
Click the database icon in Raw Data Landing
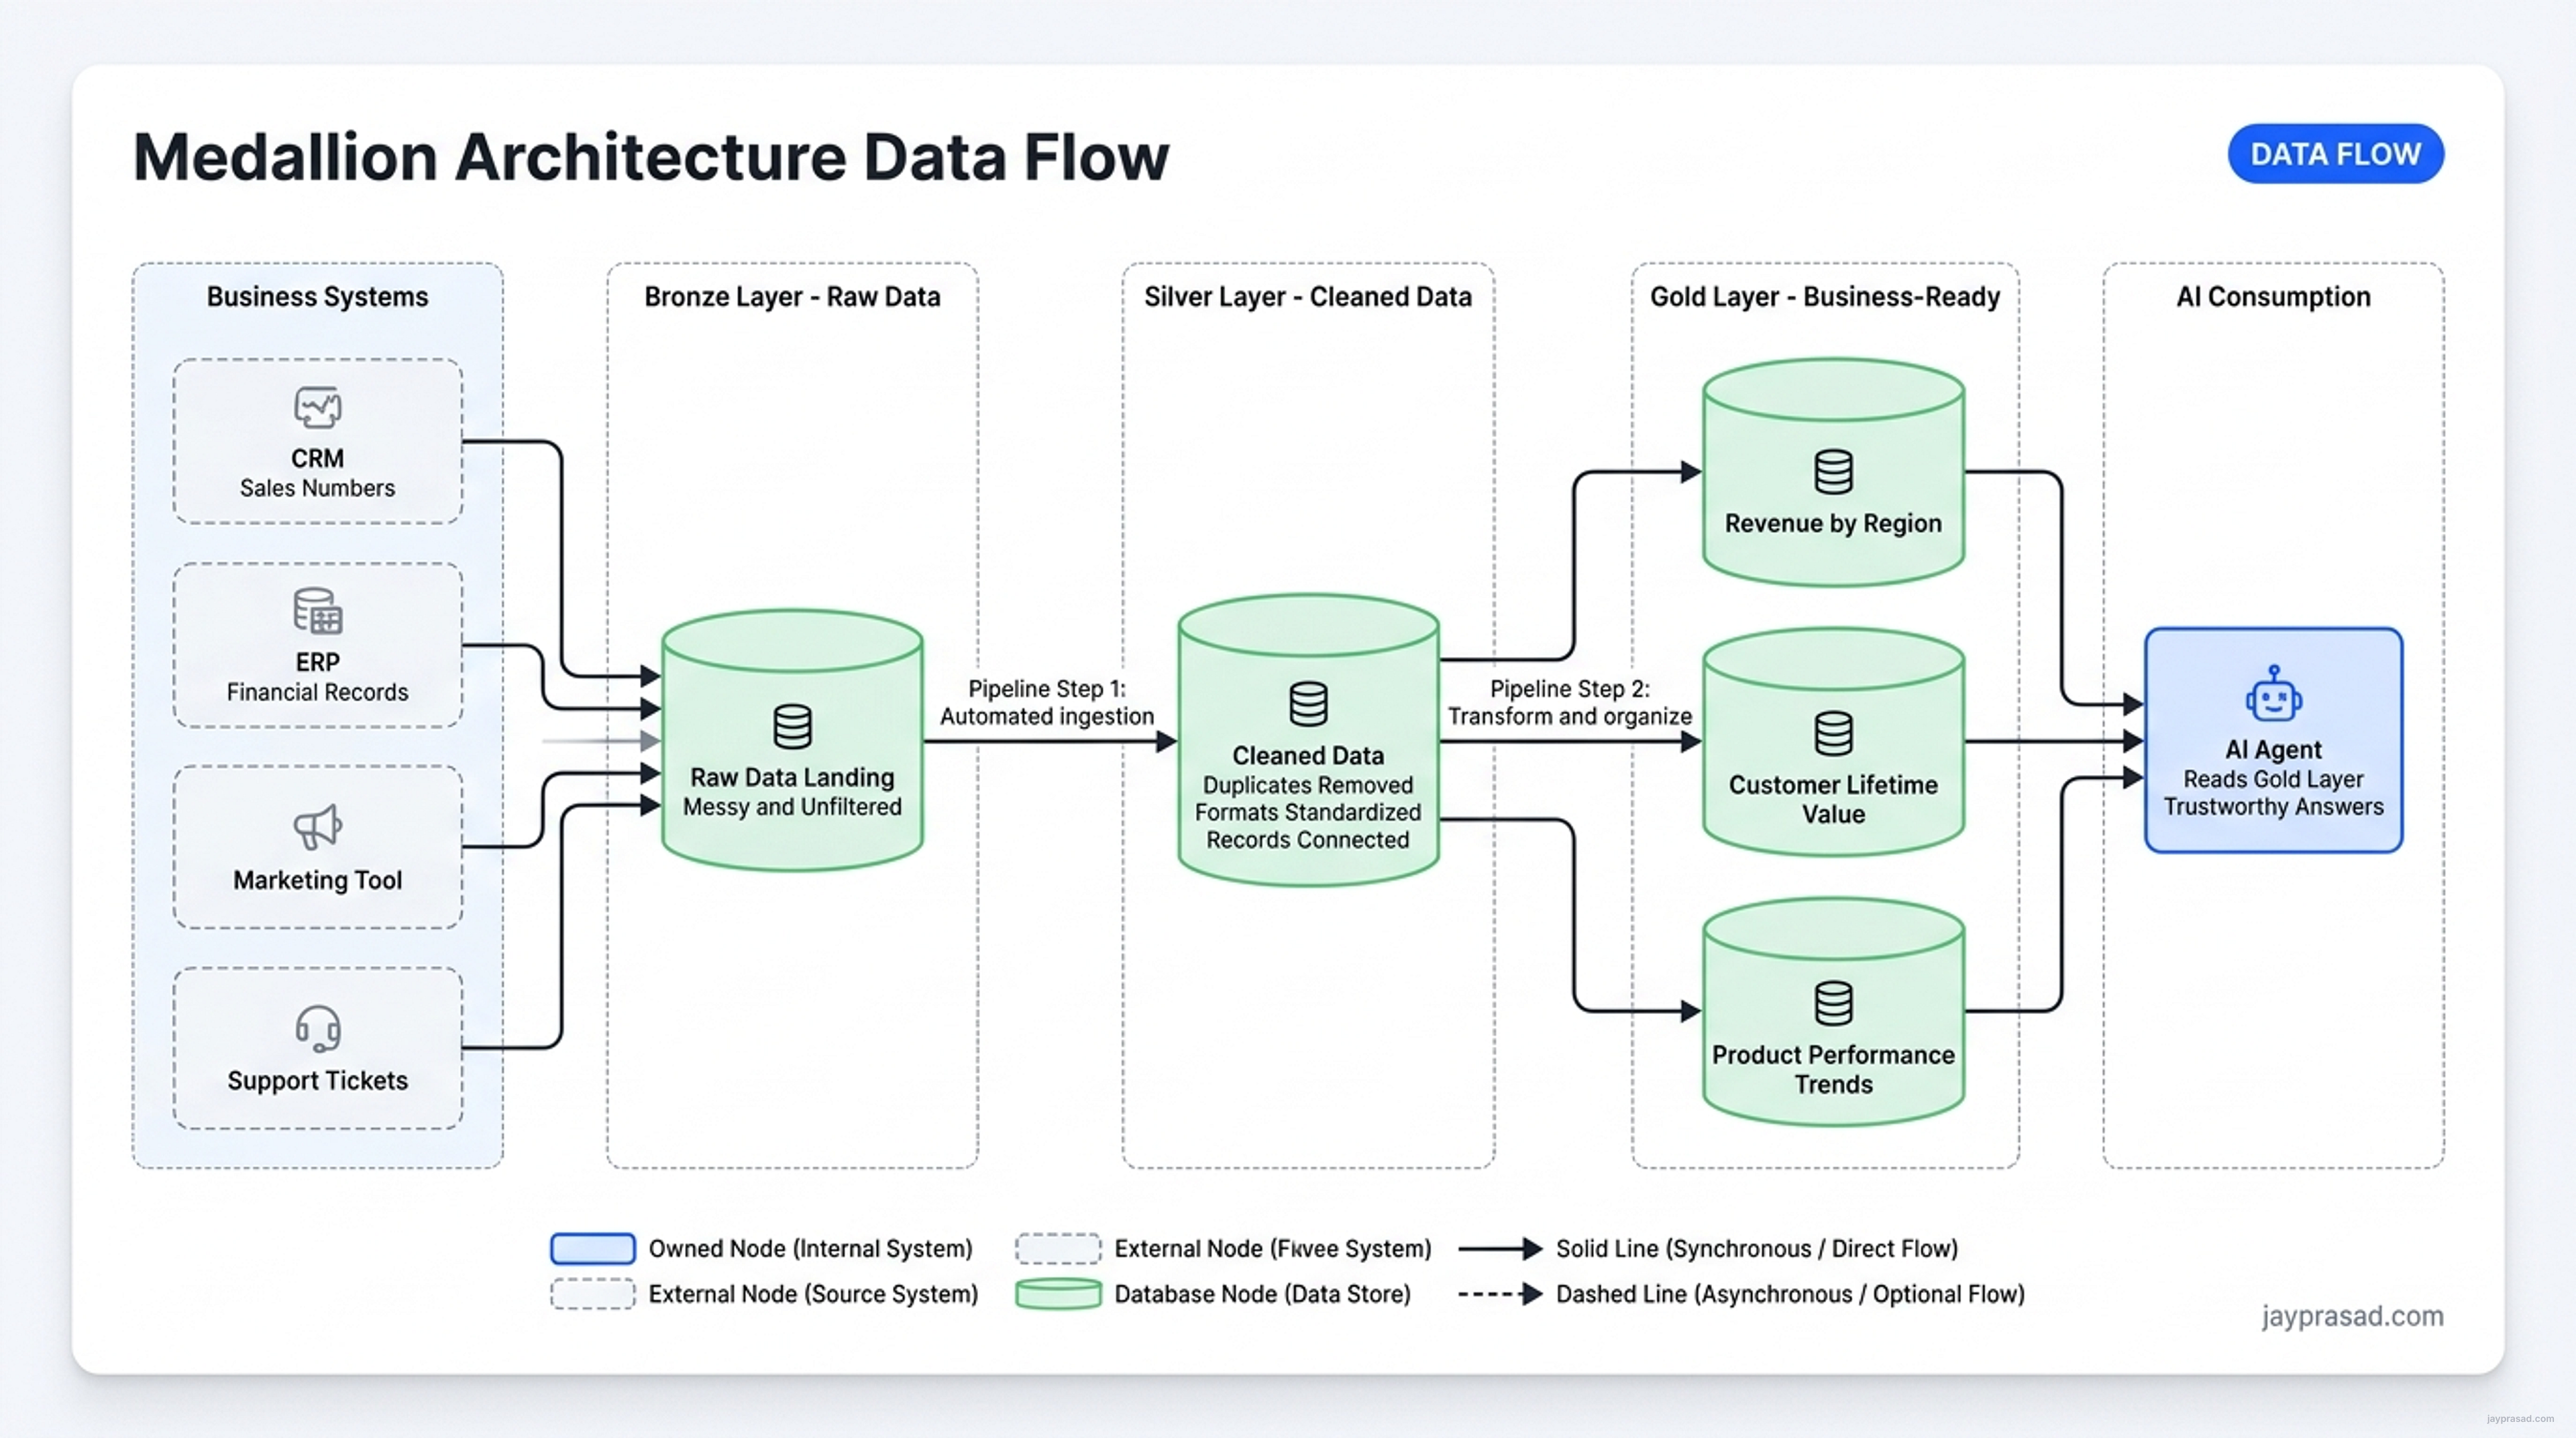[793, 727]
